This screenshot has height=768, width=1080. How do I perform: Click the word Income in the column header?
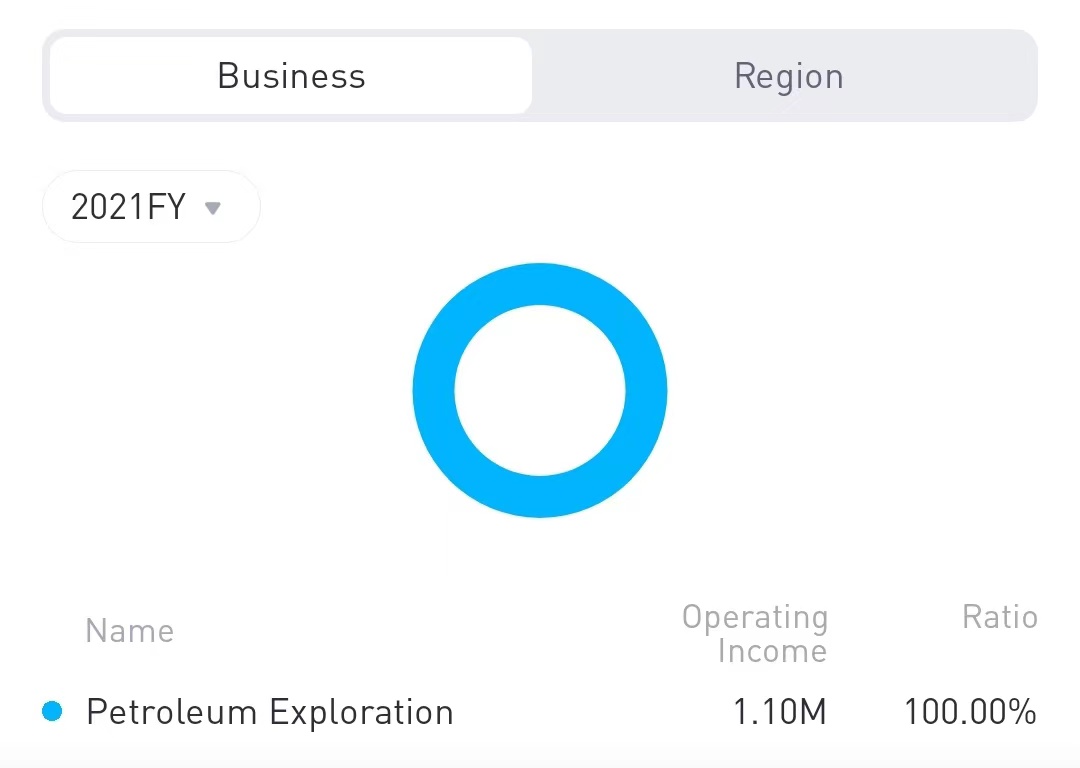coord(772,651)
